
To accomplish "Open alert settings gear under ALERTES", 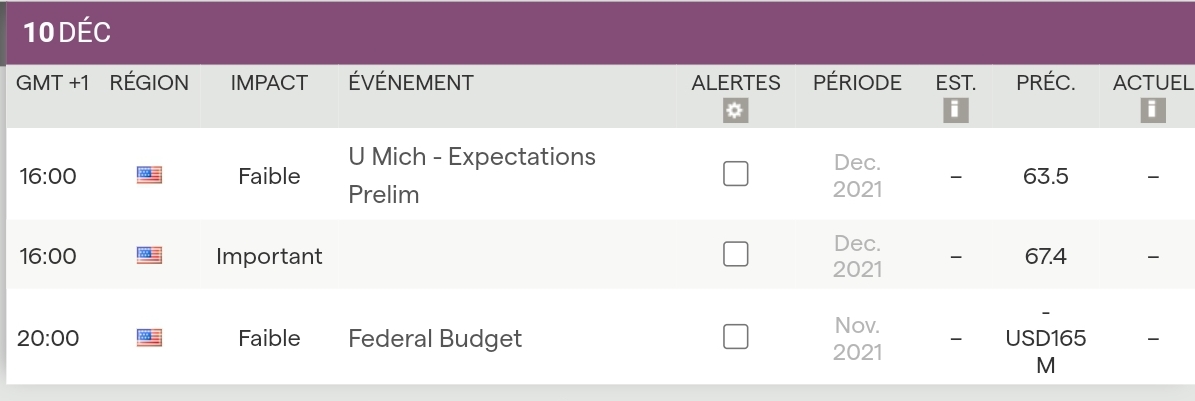I will (x=736, y=111).
